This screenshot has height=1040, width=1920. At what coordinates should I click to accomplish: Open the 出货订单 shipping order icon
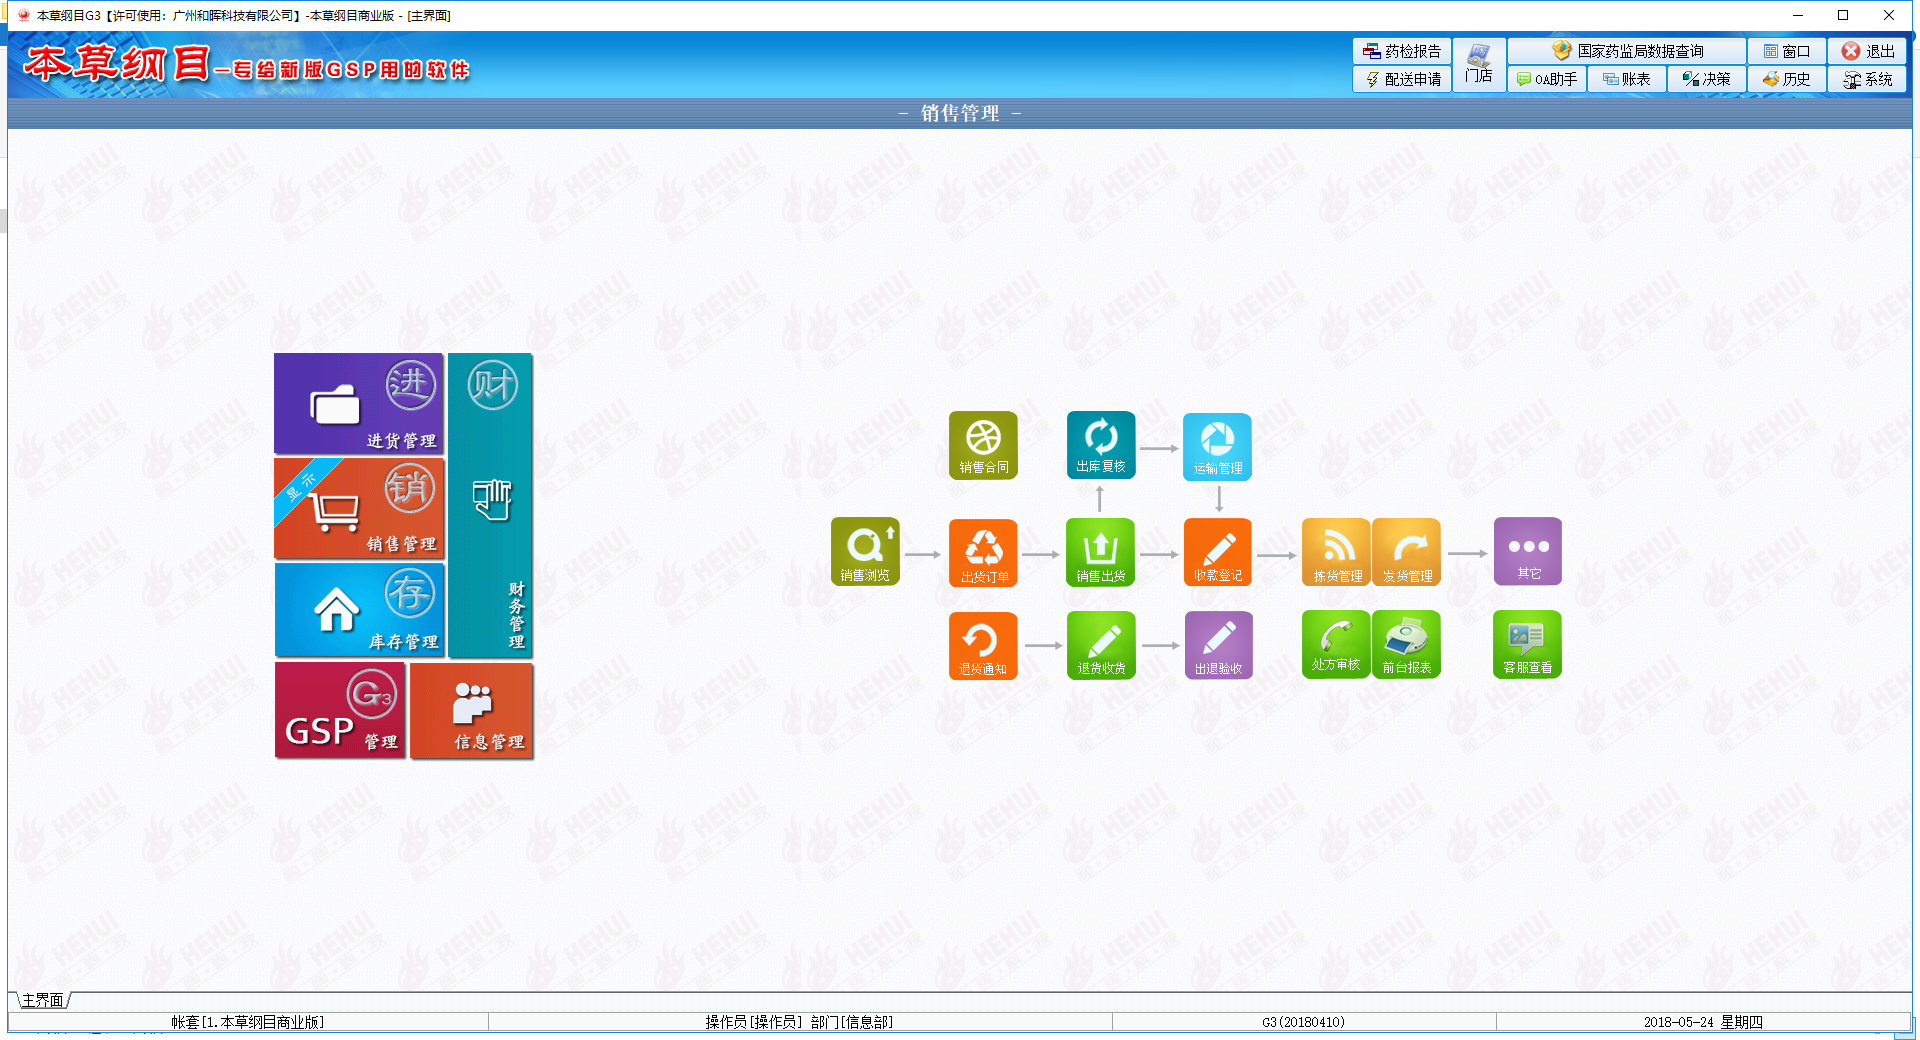pos(983,552)
